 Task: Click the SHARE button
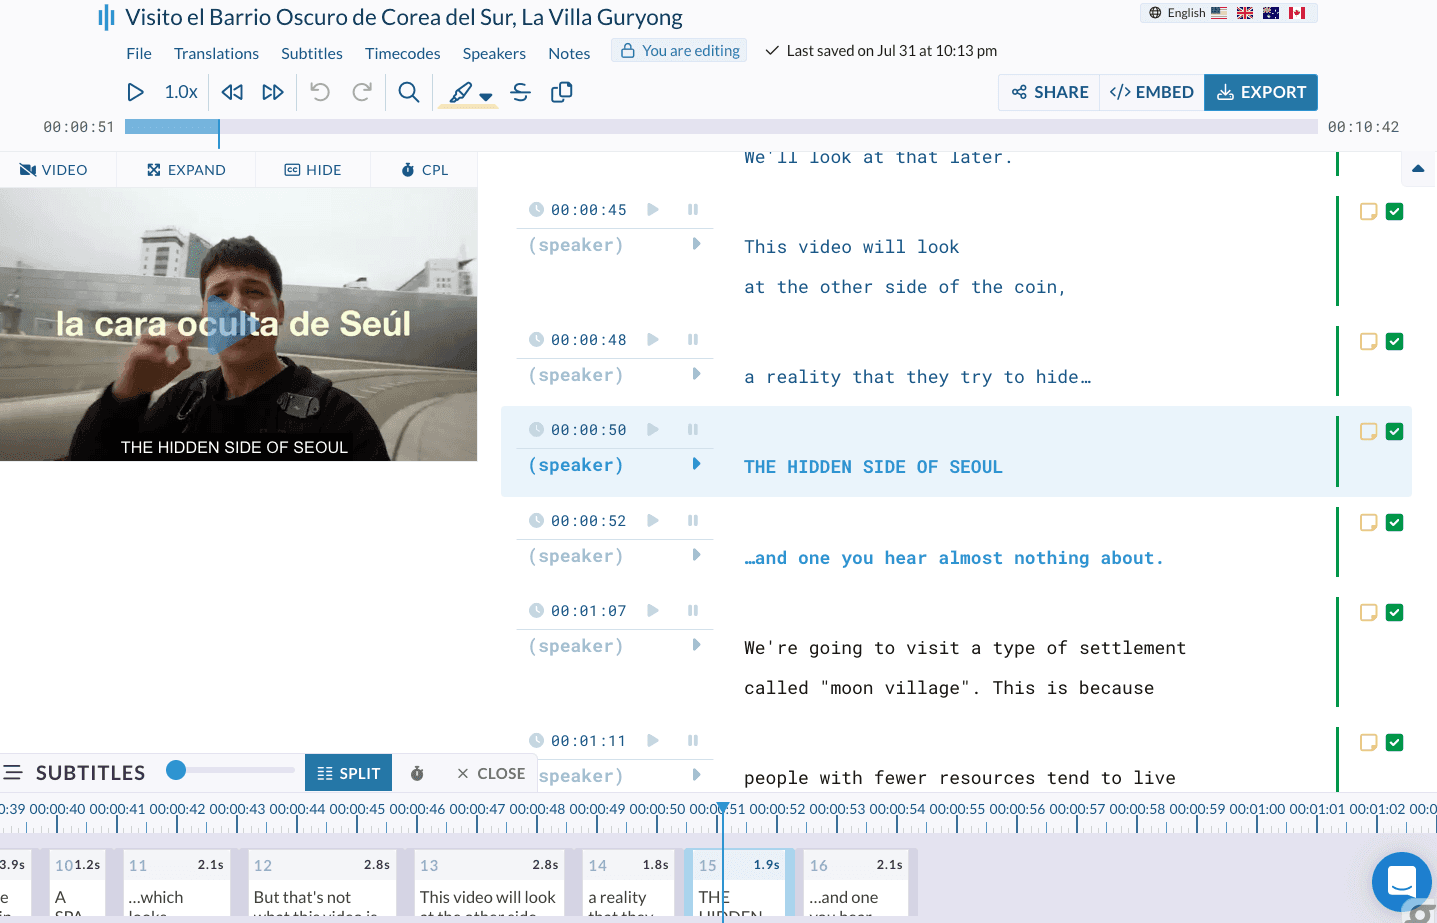(x=1049, y=92)
